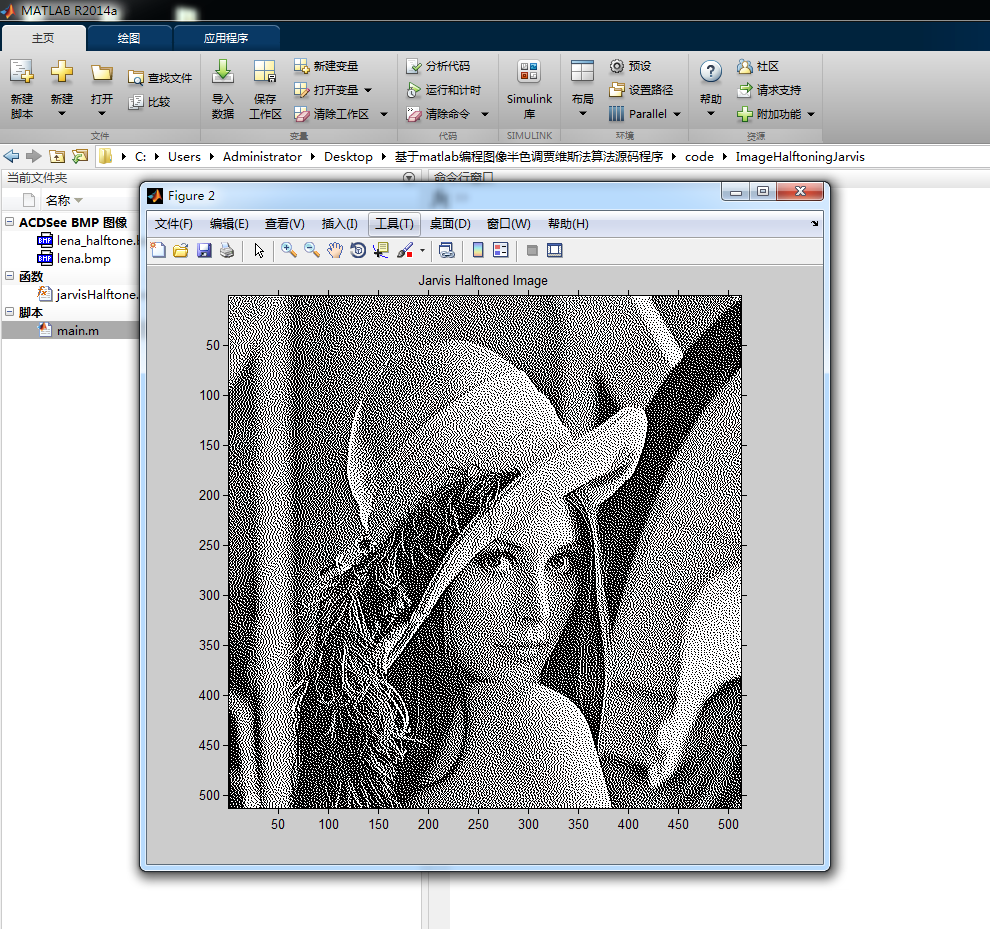Screen dimensions: 990x929
Task: Open the Desktop menu in Figure 2
Action: pyautogui.click(x=450, y=224)
